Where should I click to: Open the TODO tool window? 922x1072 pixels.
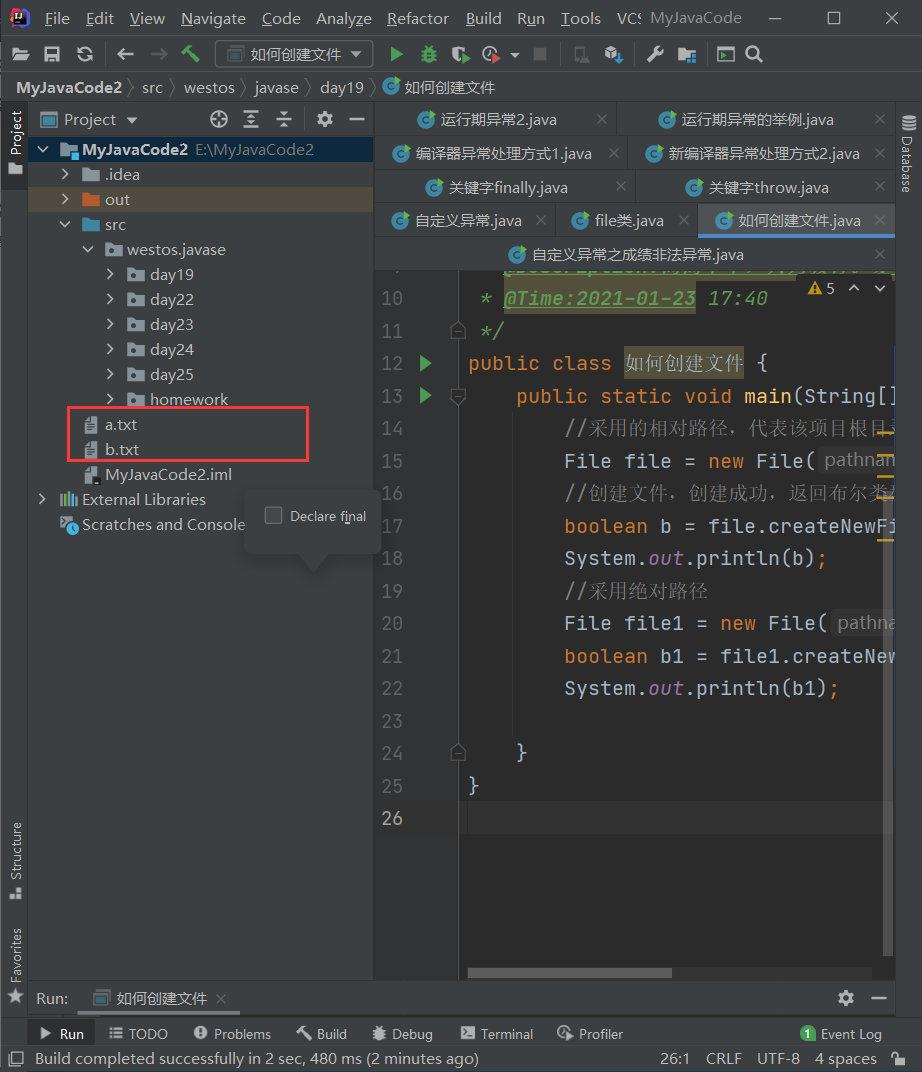click(139, 1034)
